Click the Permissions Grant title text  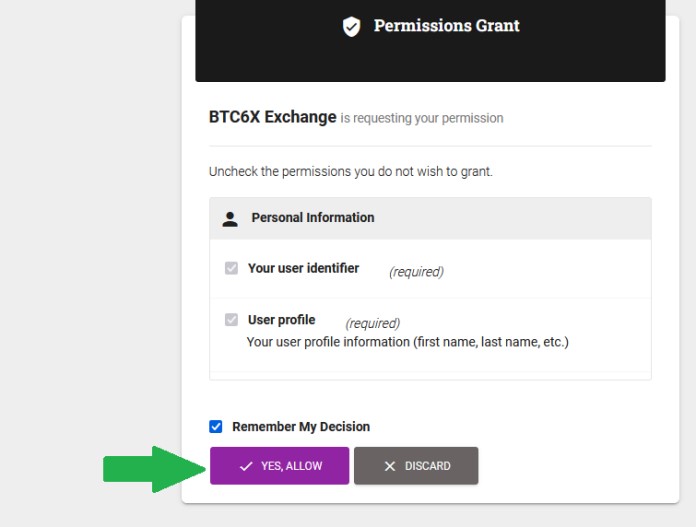(447, 26)
